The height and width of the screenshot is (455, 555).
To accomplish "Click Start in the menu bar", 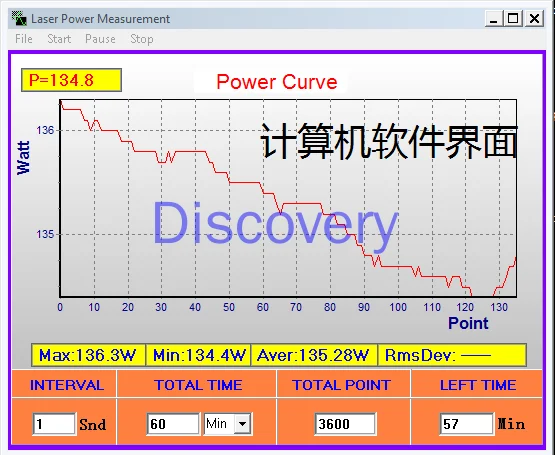I will click(59, 39).
